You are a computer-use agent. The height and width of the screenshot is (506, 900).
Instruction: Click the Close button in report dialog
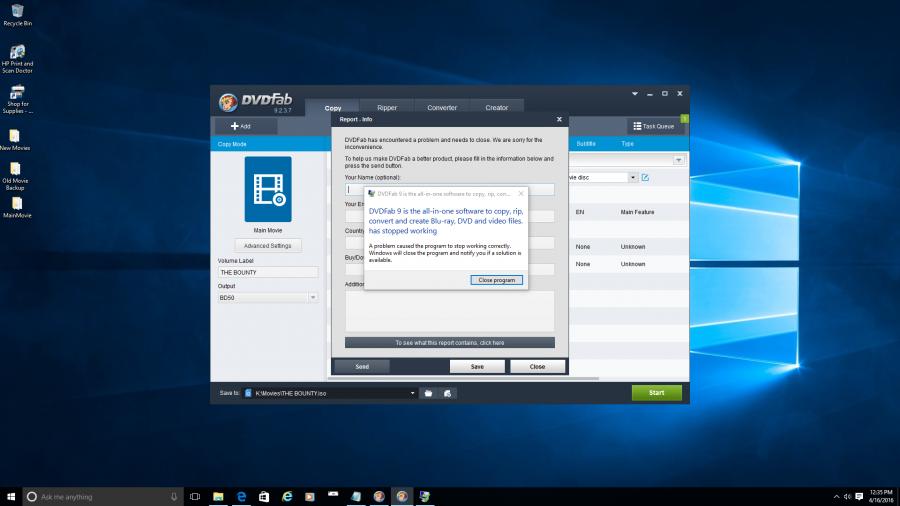(537, 366)
